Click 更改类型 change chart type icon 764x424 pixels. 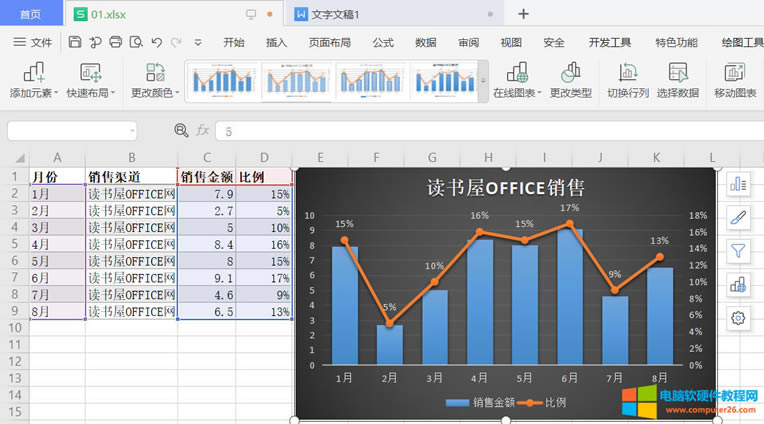coord(571,72)
